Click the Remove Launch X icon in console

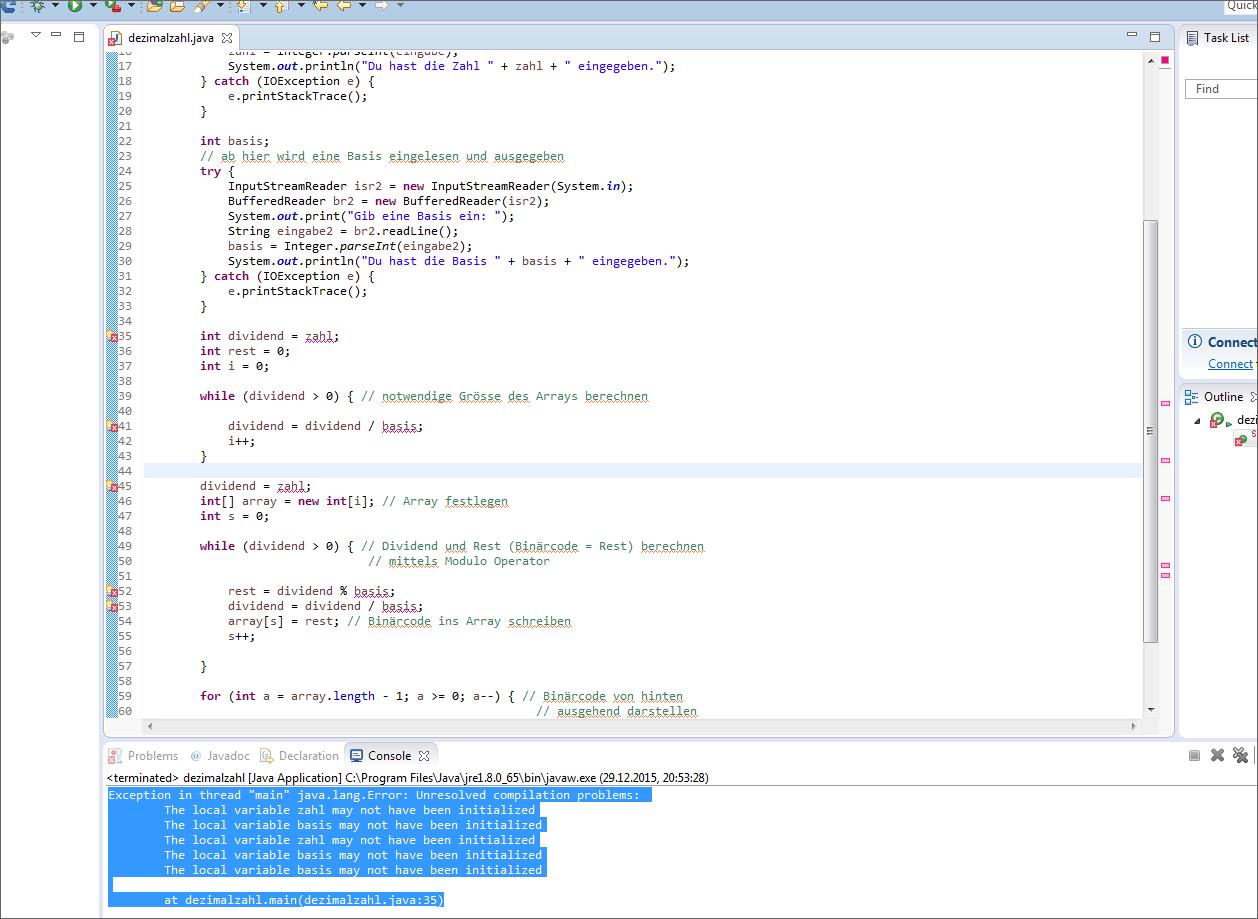pyautogui.click(x=1217, y=756)
